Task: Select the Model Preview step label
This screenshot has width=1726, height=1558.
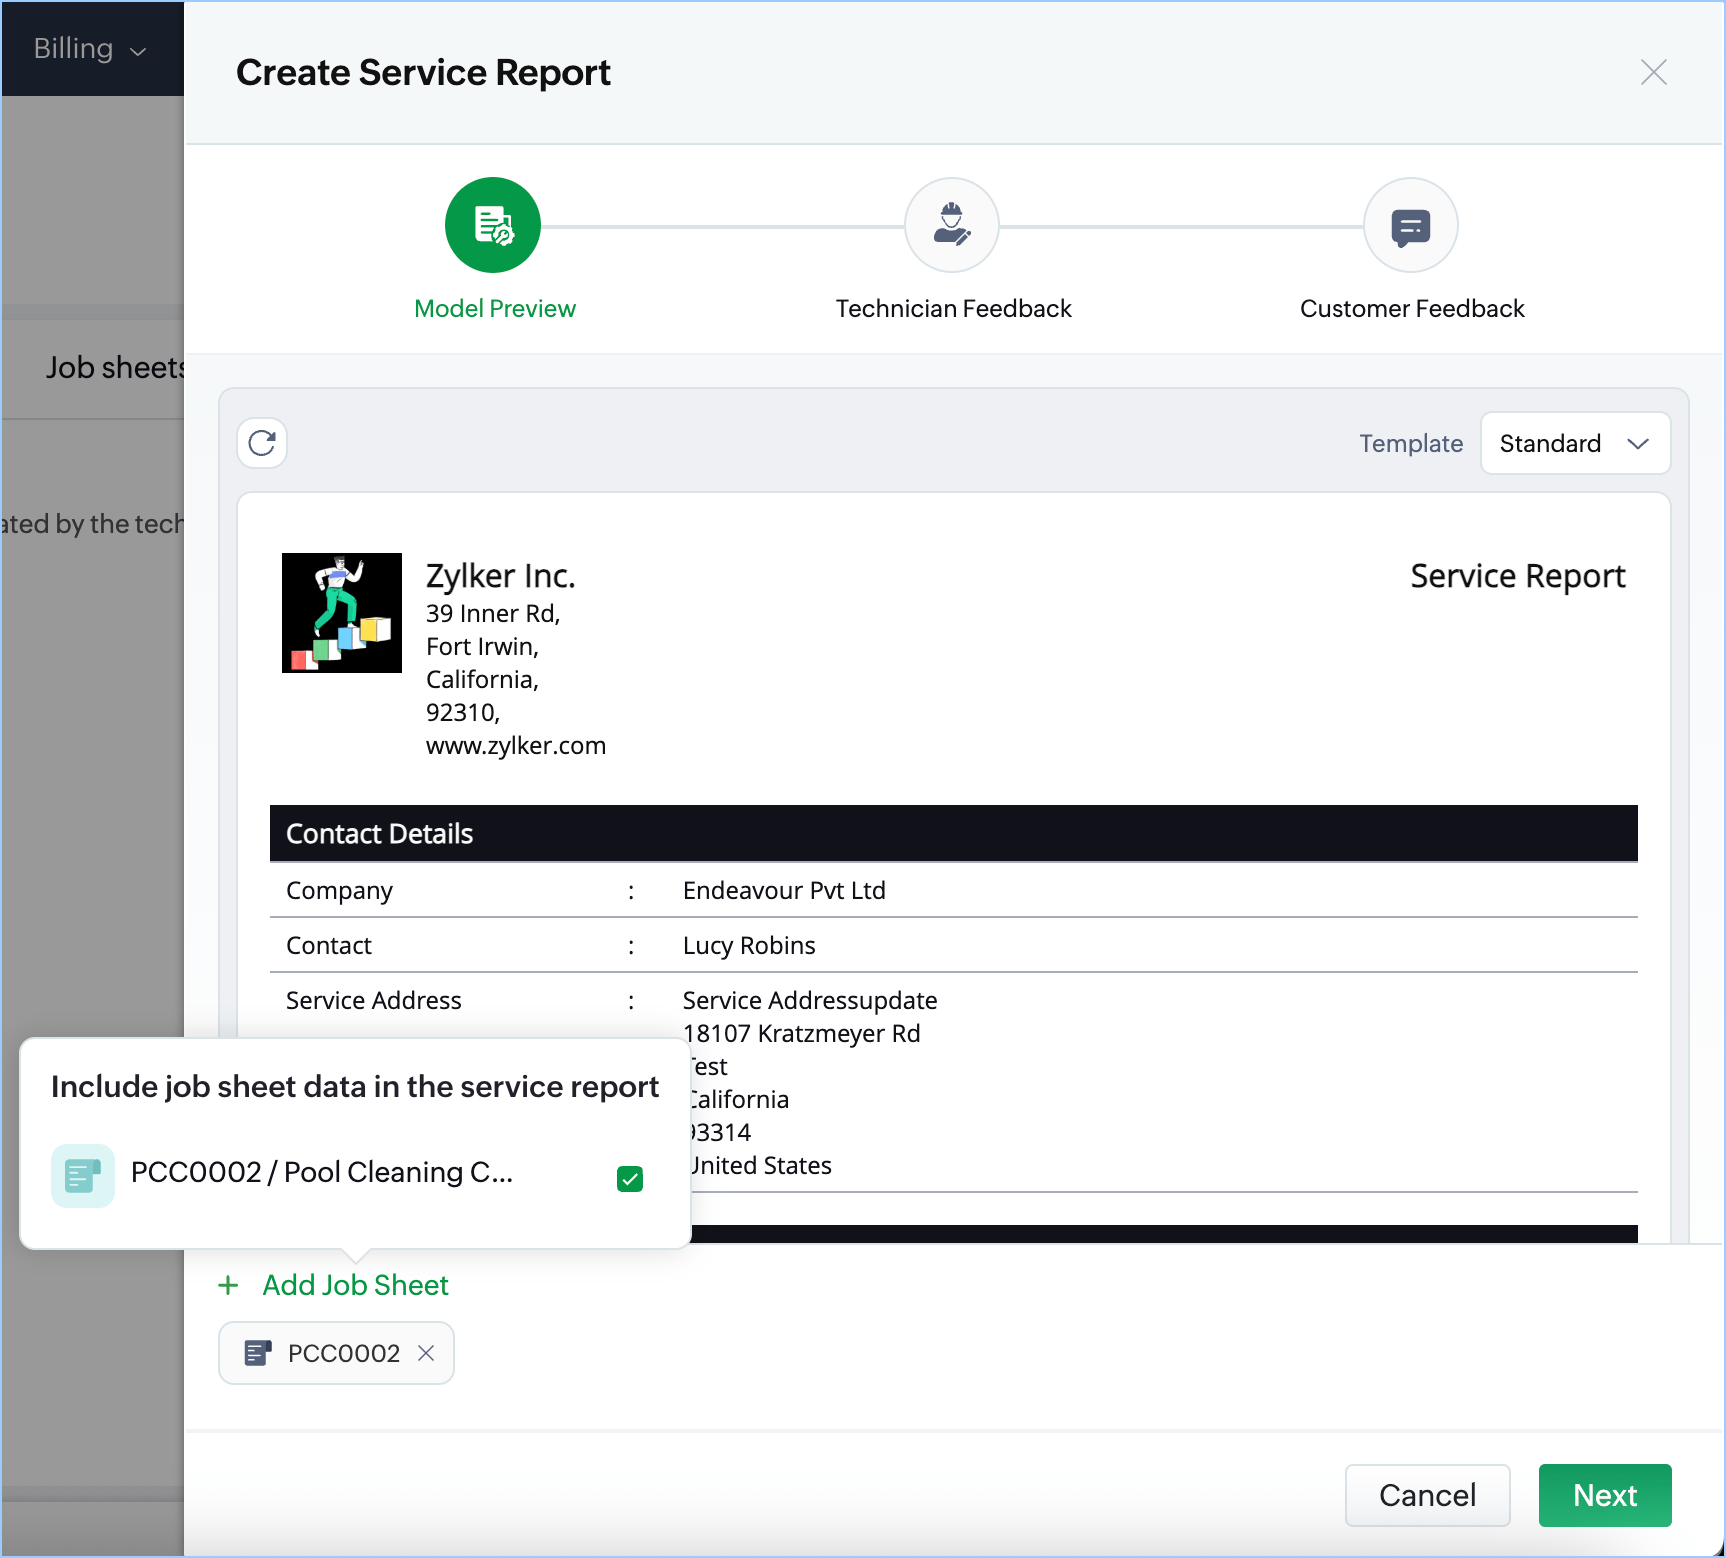Action: pos(495,309)
